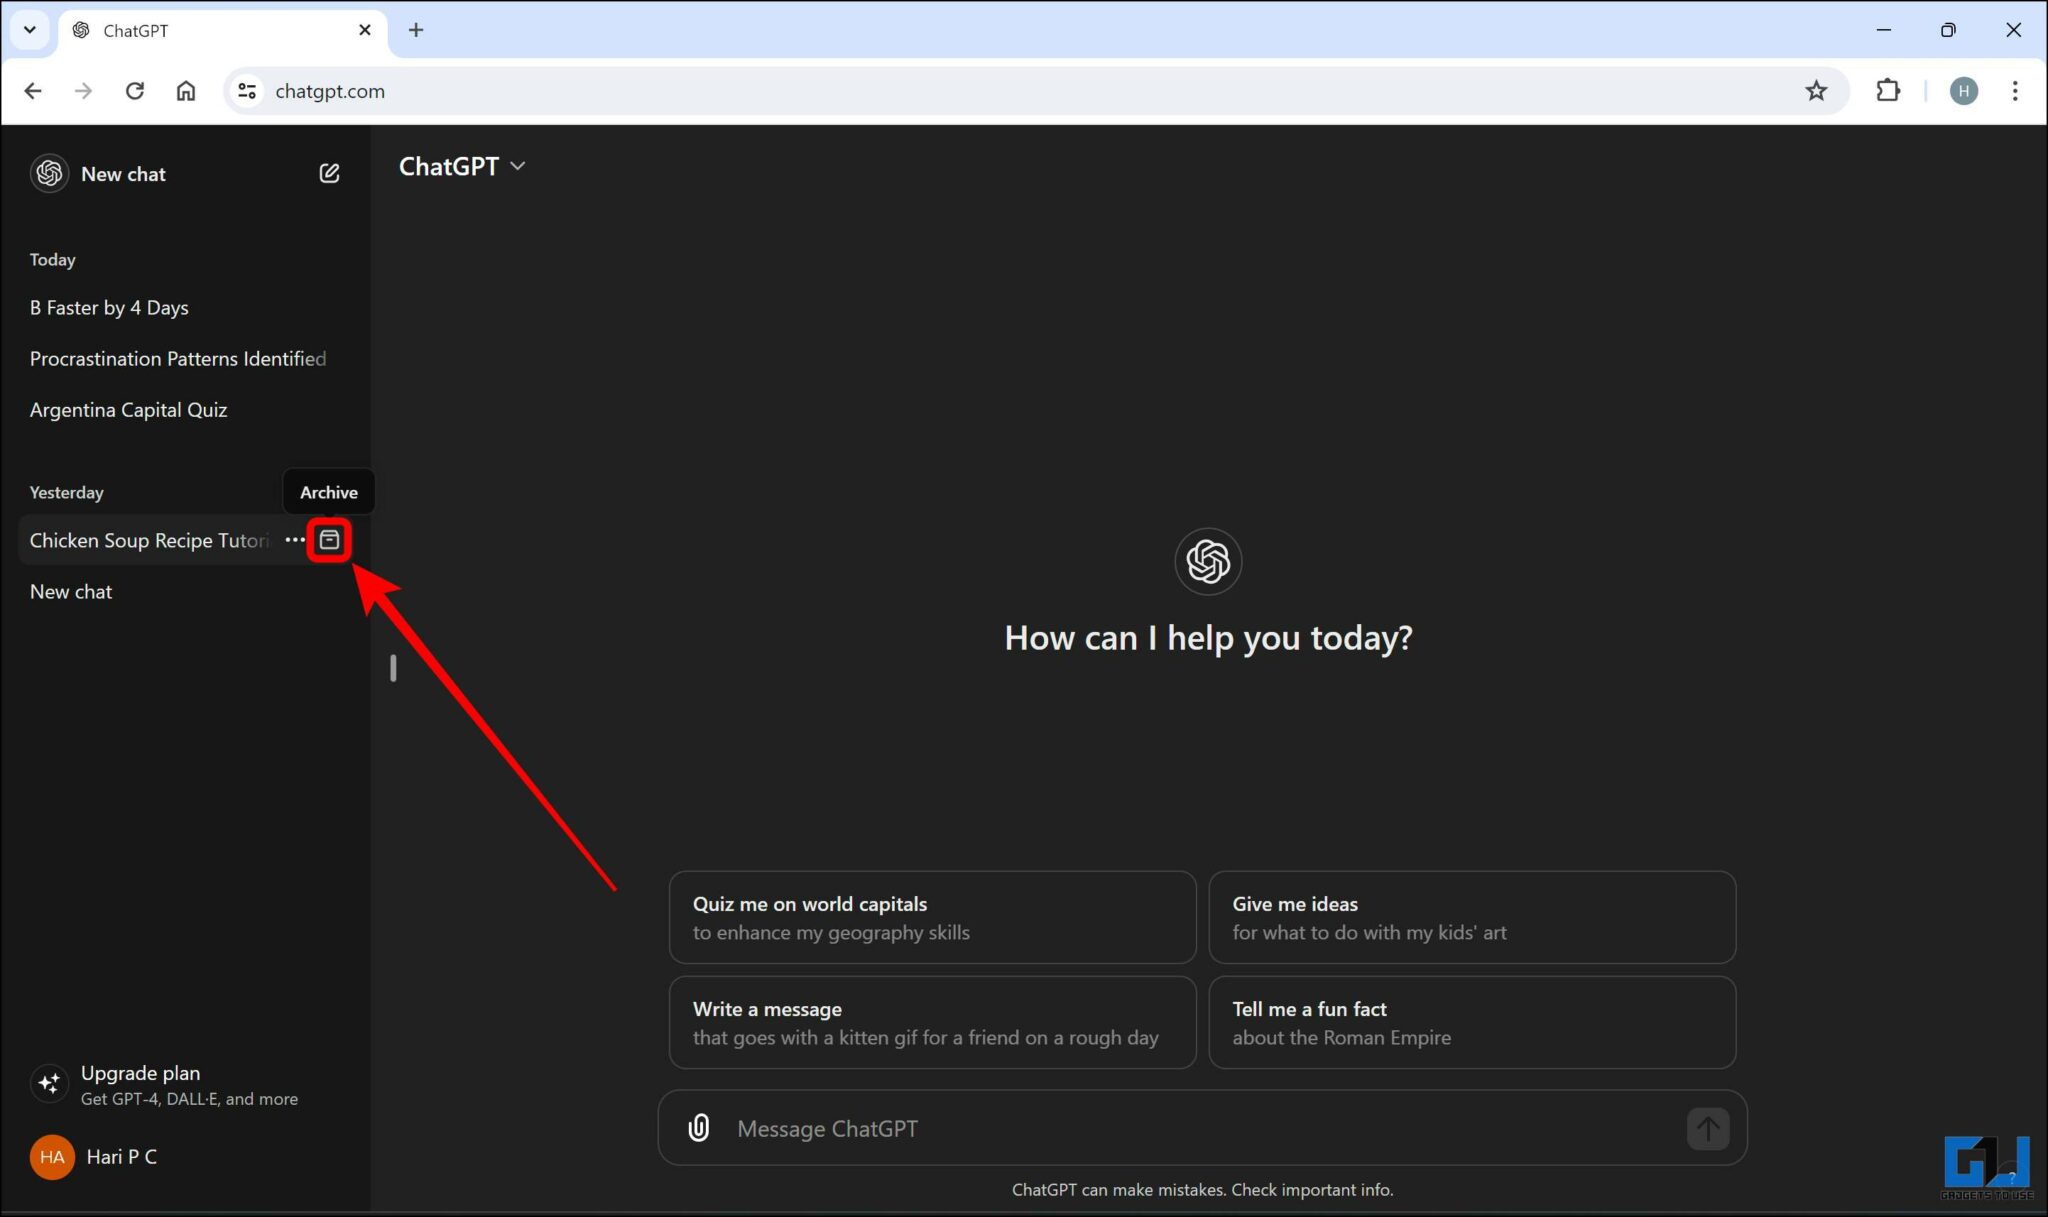
Task: Open the Hari P C profile avatar
Action: (x=51, y=1157)
